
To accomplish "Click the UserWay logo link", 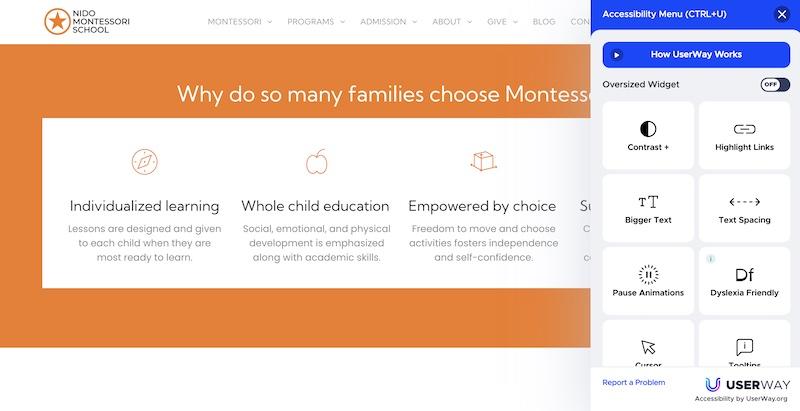I will 746,385.
